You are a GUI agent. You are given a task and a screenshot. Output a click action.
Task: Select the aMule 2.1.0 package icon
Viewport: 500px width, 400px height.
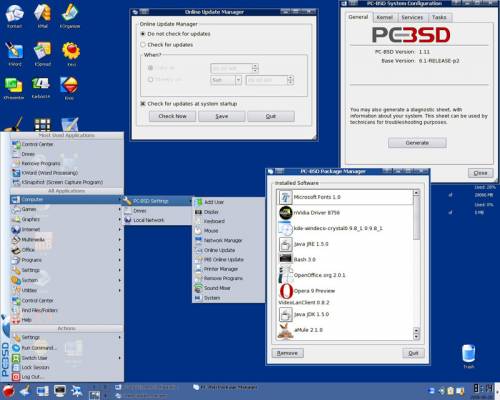(285, 331)
